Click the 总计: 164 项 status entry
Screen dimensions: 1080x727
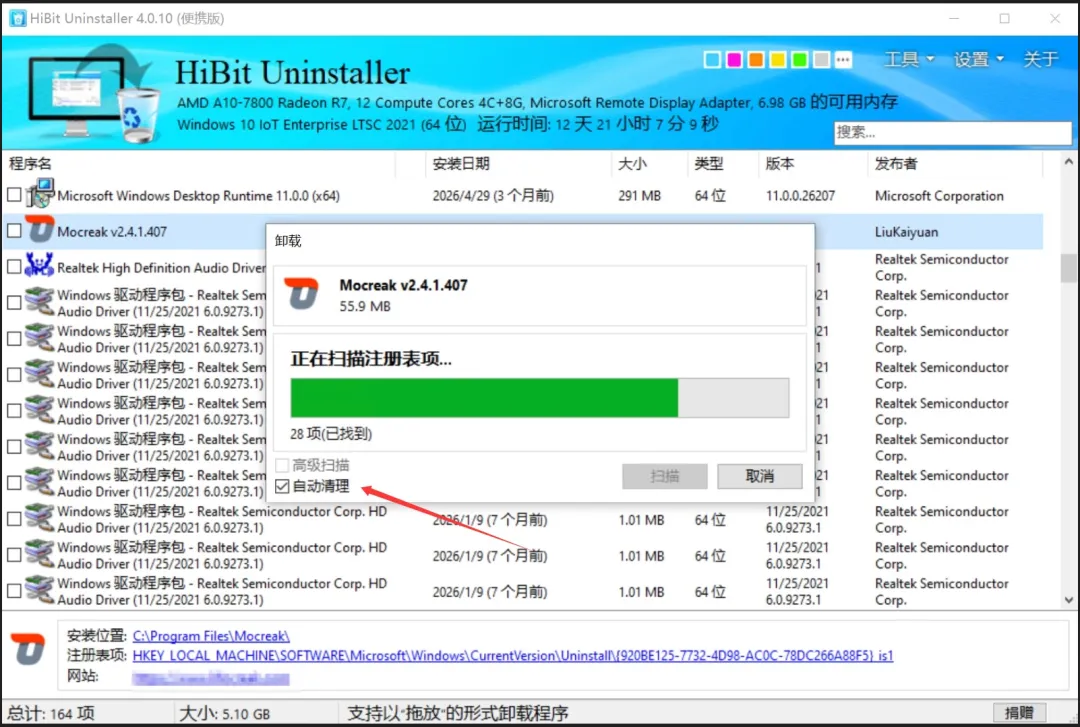(51, 713)
